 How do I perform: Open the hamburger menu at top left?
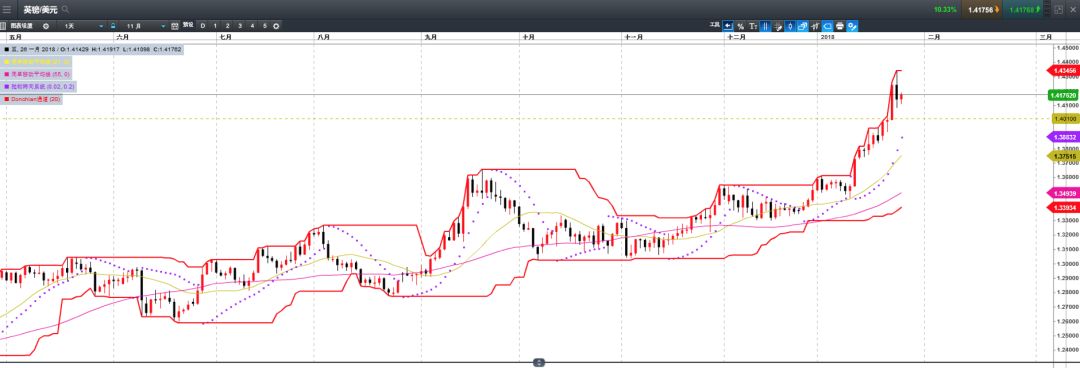[x=7, y=10]
